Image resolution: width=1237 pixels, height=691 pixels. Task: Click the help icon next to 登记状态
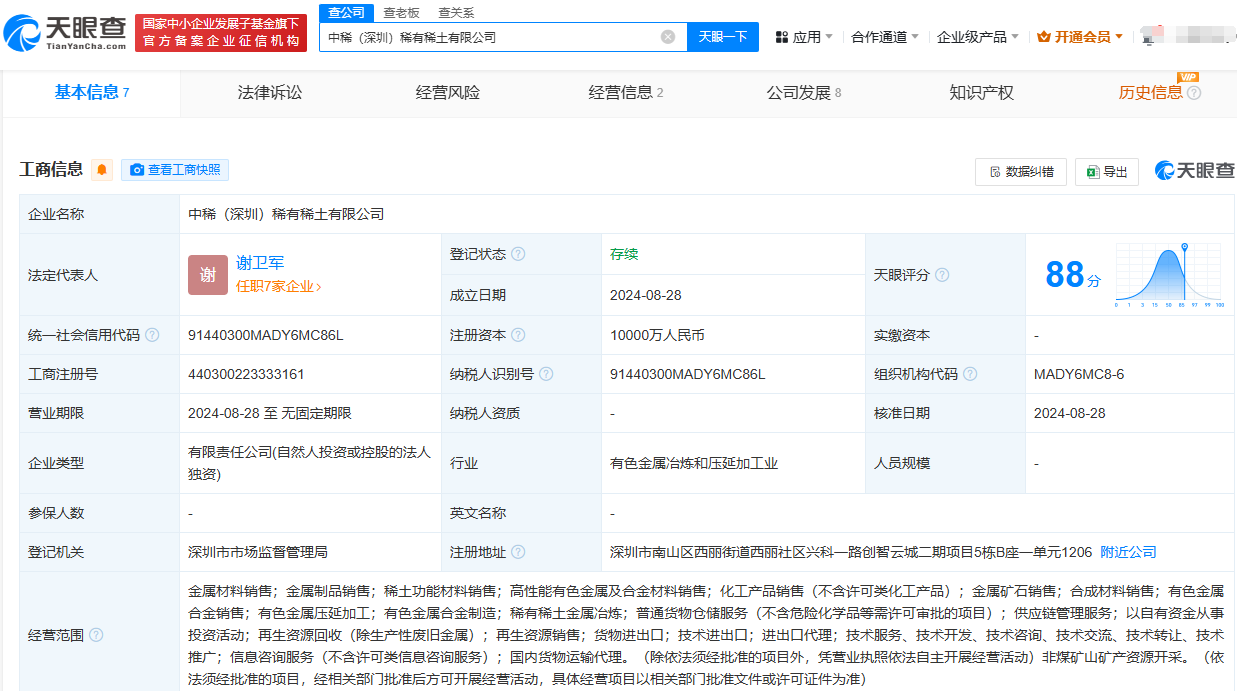coord(518,254)
